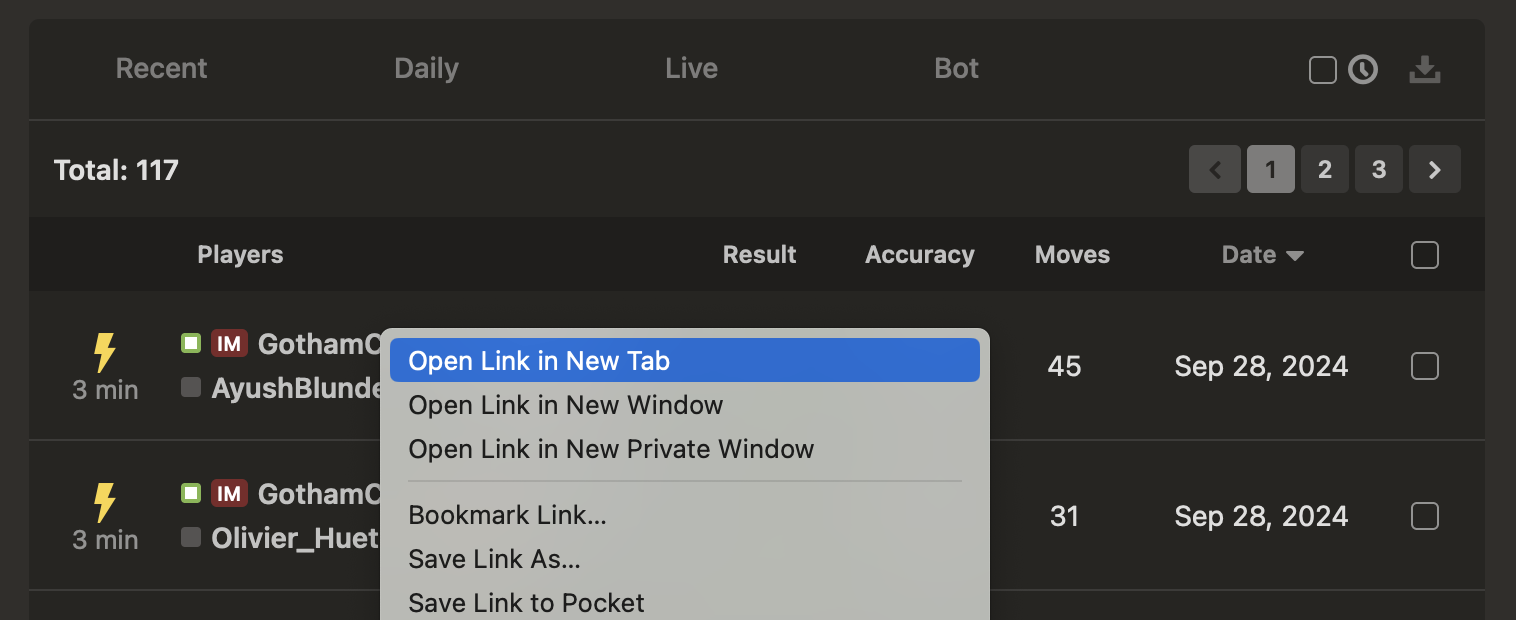
Task: Click the IM badge in the second game row
Action: click(229, 493)
